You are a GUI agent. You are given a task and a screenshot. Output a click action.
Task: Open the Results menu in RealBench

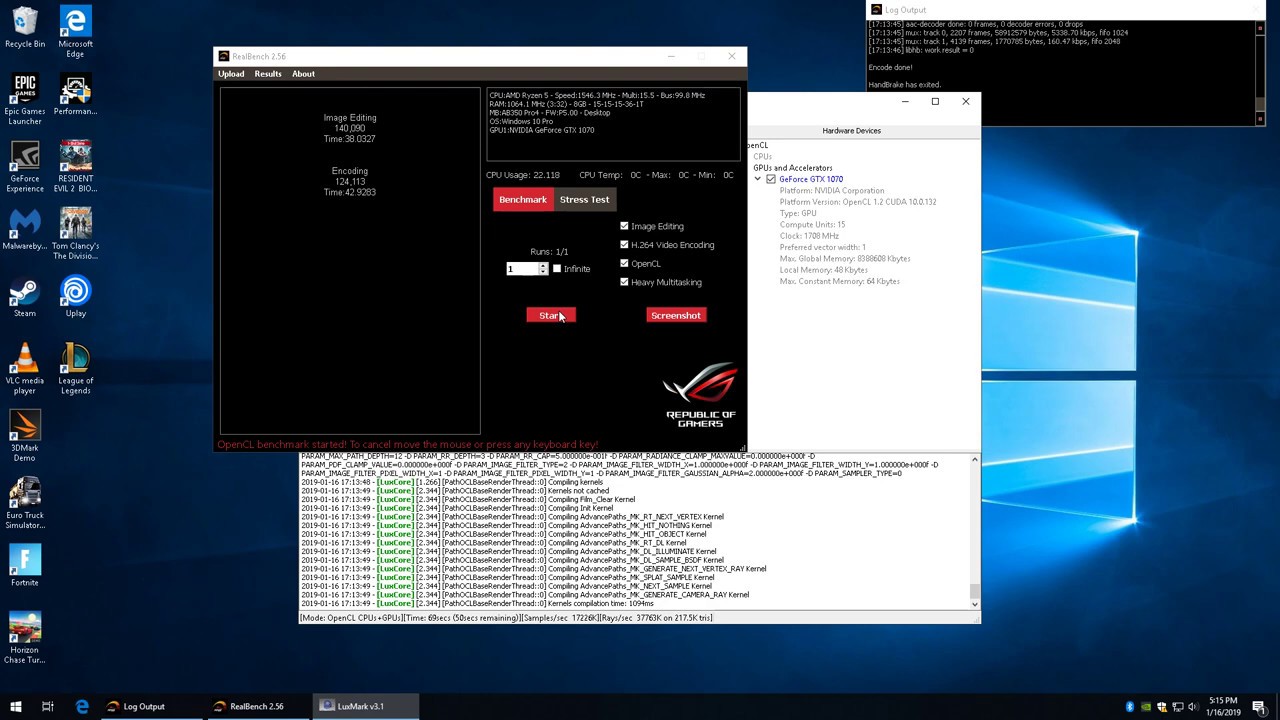tap(267, 74)
